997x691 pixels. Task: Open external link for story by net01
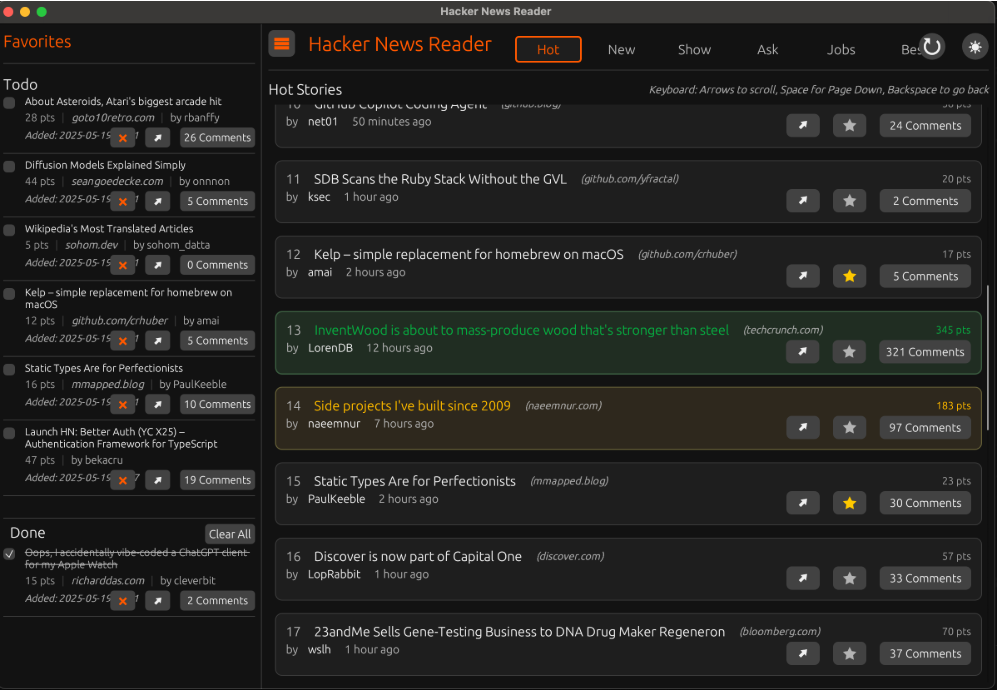click(x=803, y=126)
